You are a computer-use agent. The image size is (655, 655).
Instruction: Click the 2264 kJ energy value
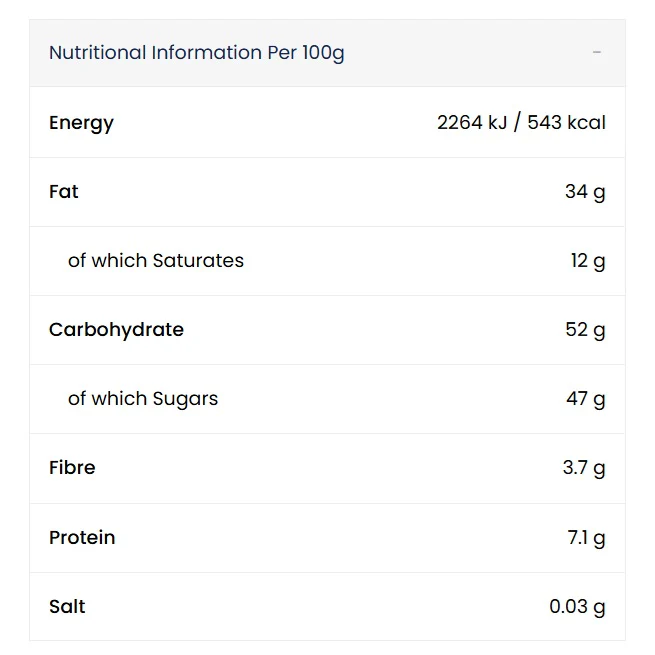[x=472, y=123]
